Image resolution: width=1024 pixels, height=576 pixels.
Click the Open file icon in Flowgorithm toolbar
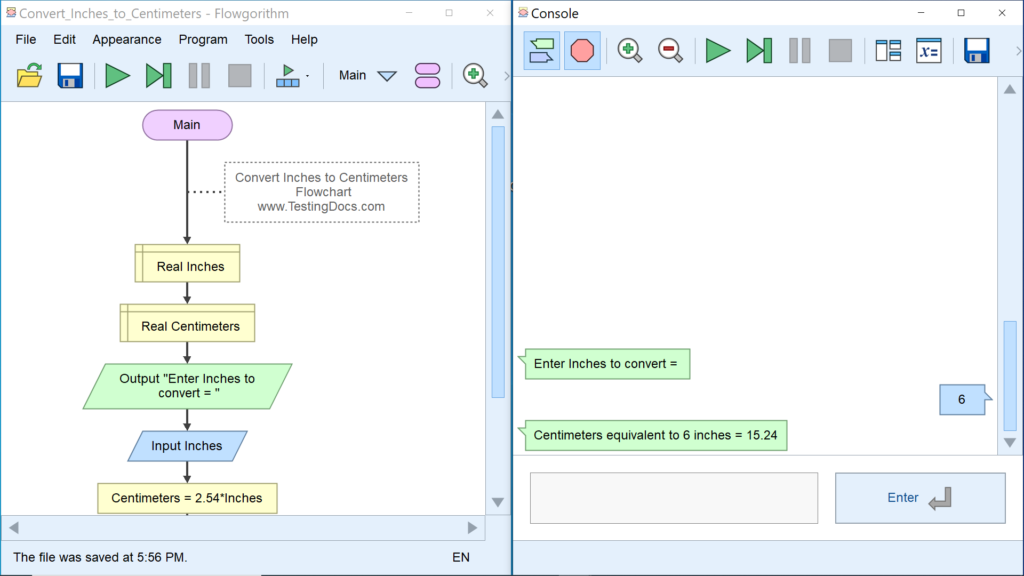30,76
